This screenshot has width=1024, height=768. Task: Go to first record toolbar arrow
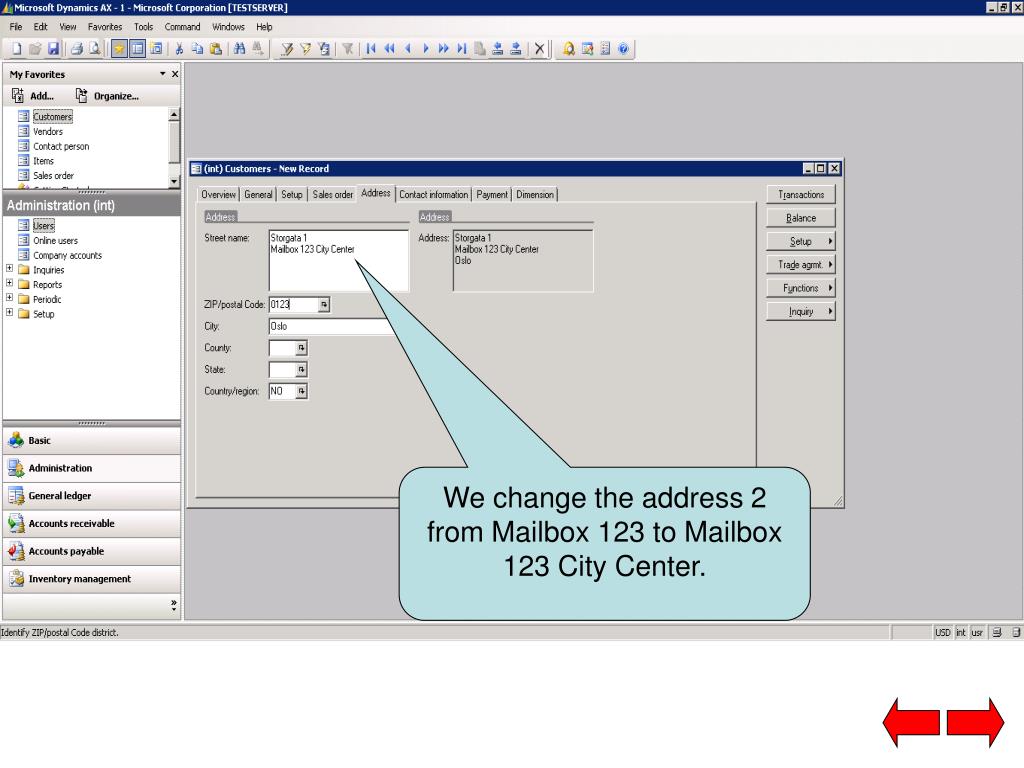coord(371,48)
